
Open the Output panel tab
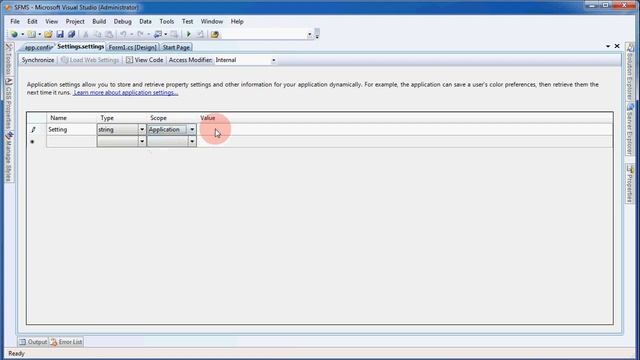33,342
